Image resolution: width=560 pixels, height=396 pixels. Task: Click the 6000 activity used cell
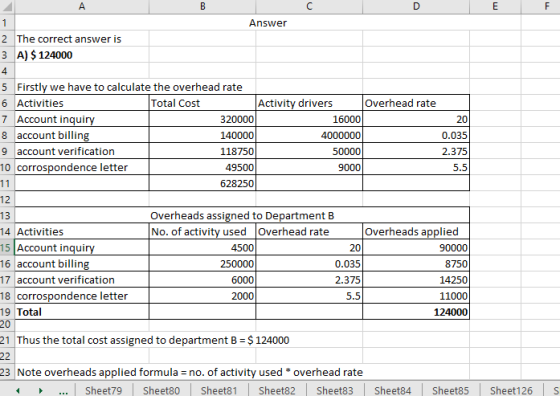[202, 280]
